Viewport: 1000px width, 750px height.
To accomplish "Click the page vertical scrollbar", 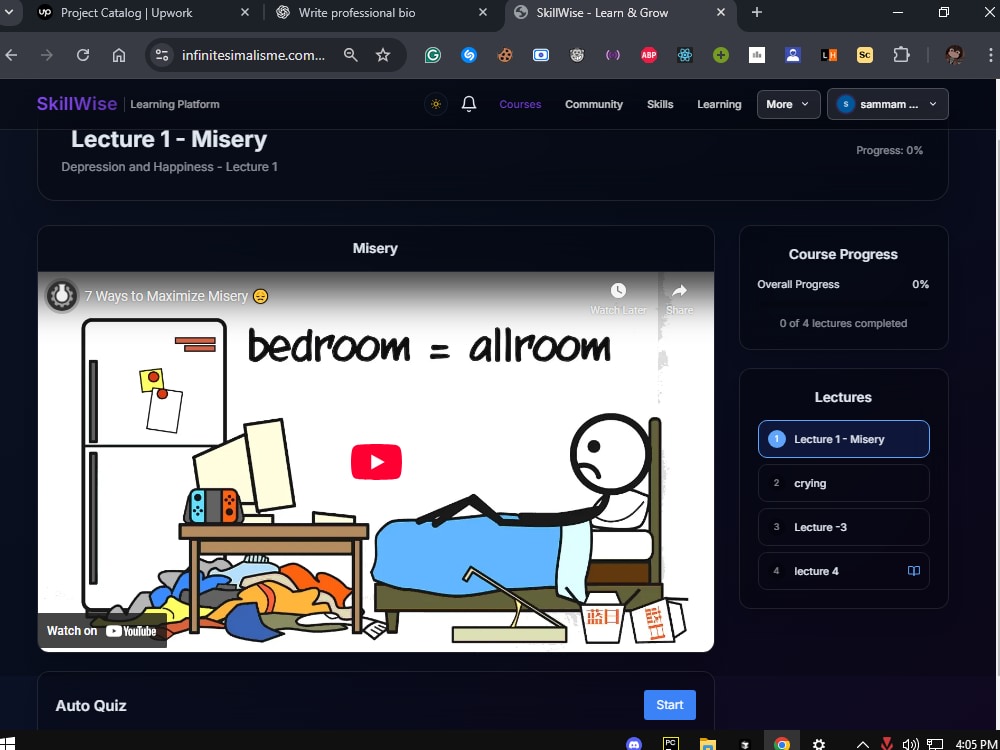I will pos(996,408).
